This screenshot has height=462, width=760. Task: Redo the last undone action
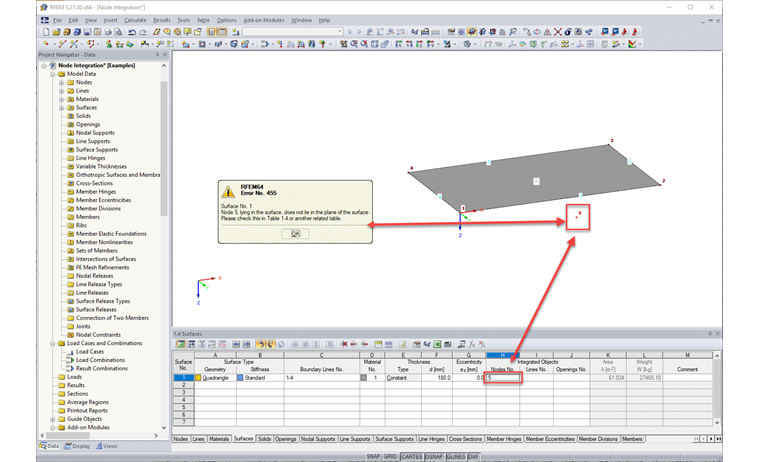click(x=142, y=32)
